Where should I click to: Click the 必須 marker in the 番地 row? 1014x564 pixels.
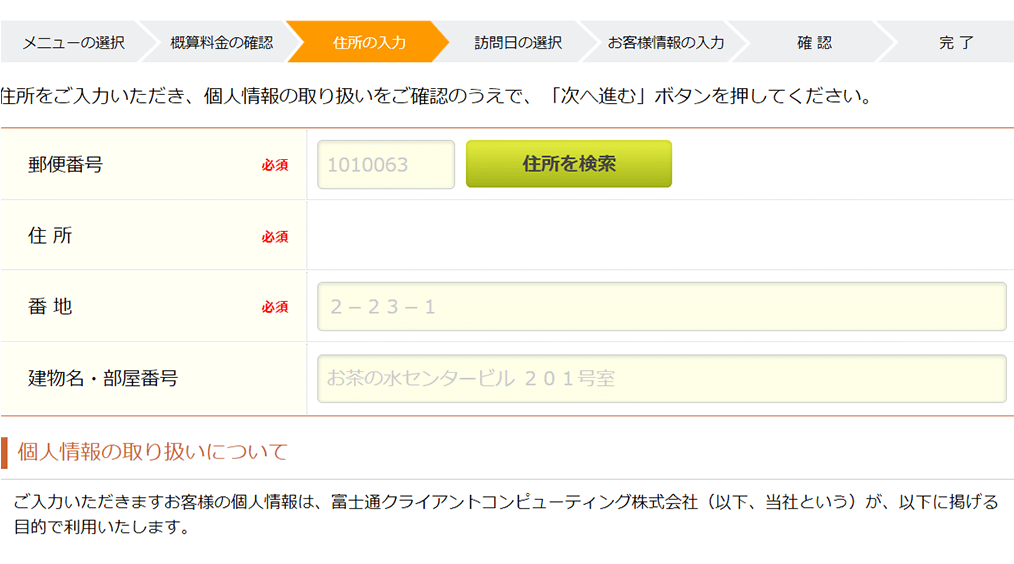(275, 308)
